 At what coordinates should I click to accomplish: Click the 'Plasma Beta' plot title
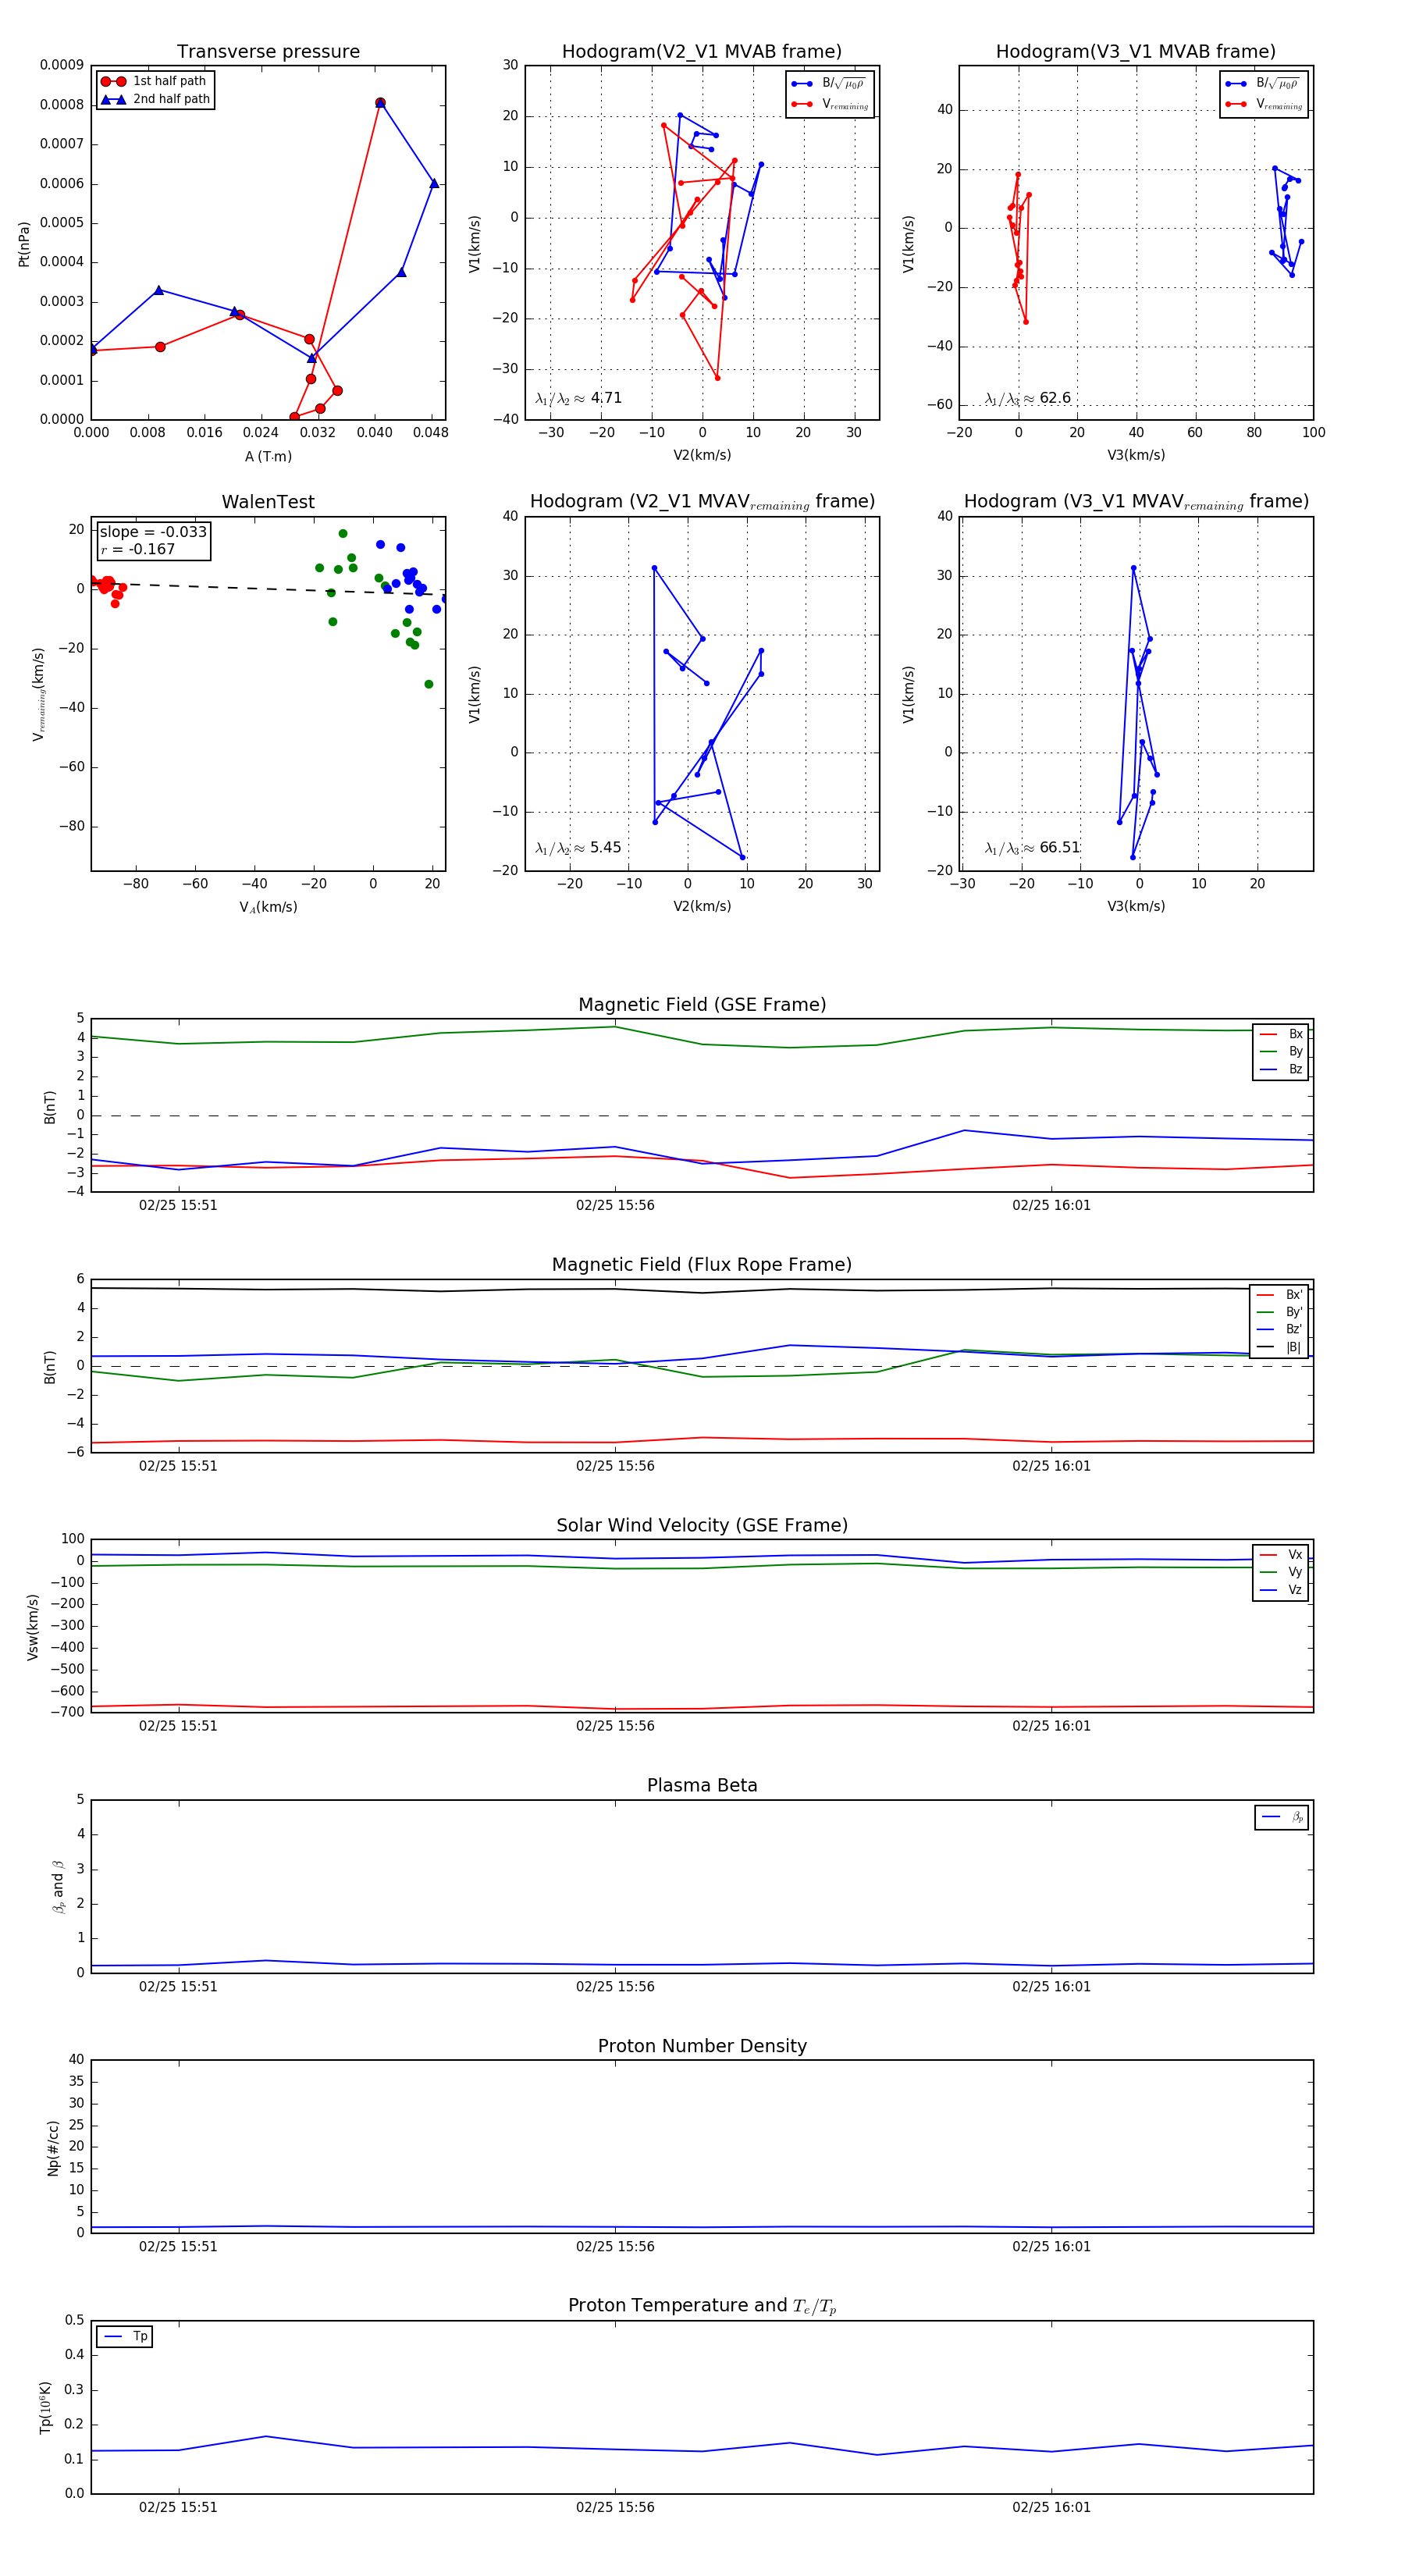[x=702, y=1785]
